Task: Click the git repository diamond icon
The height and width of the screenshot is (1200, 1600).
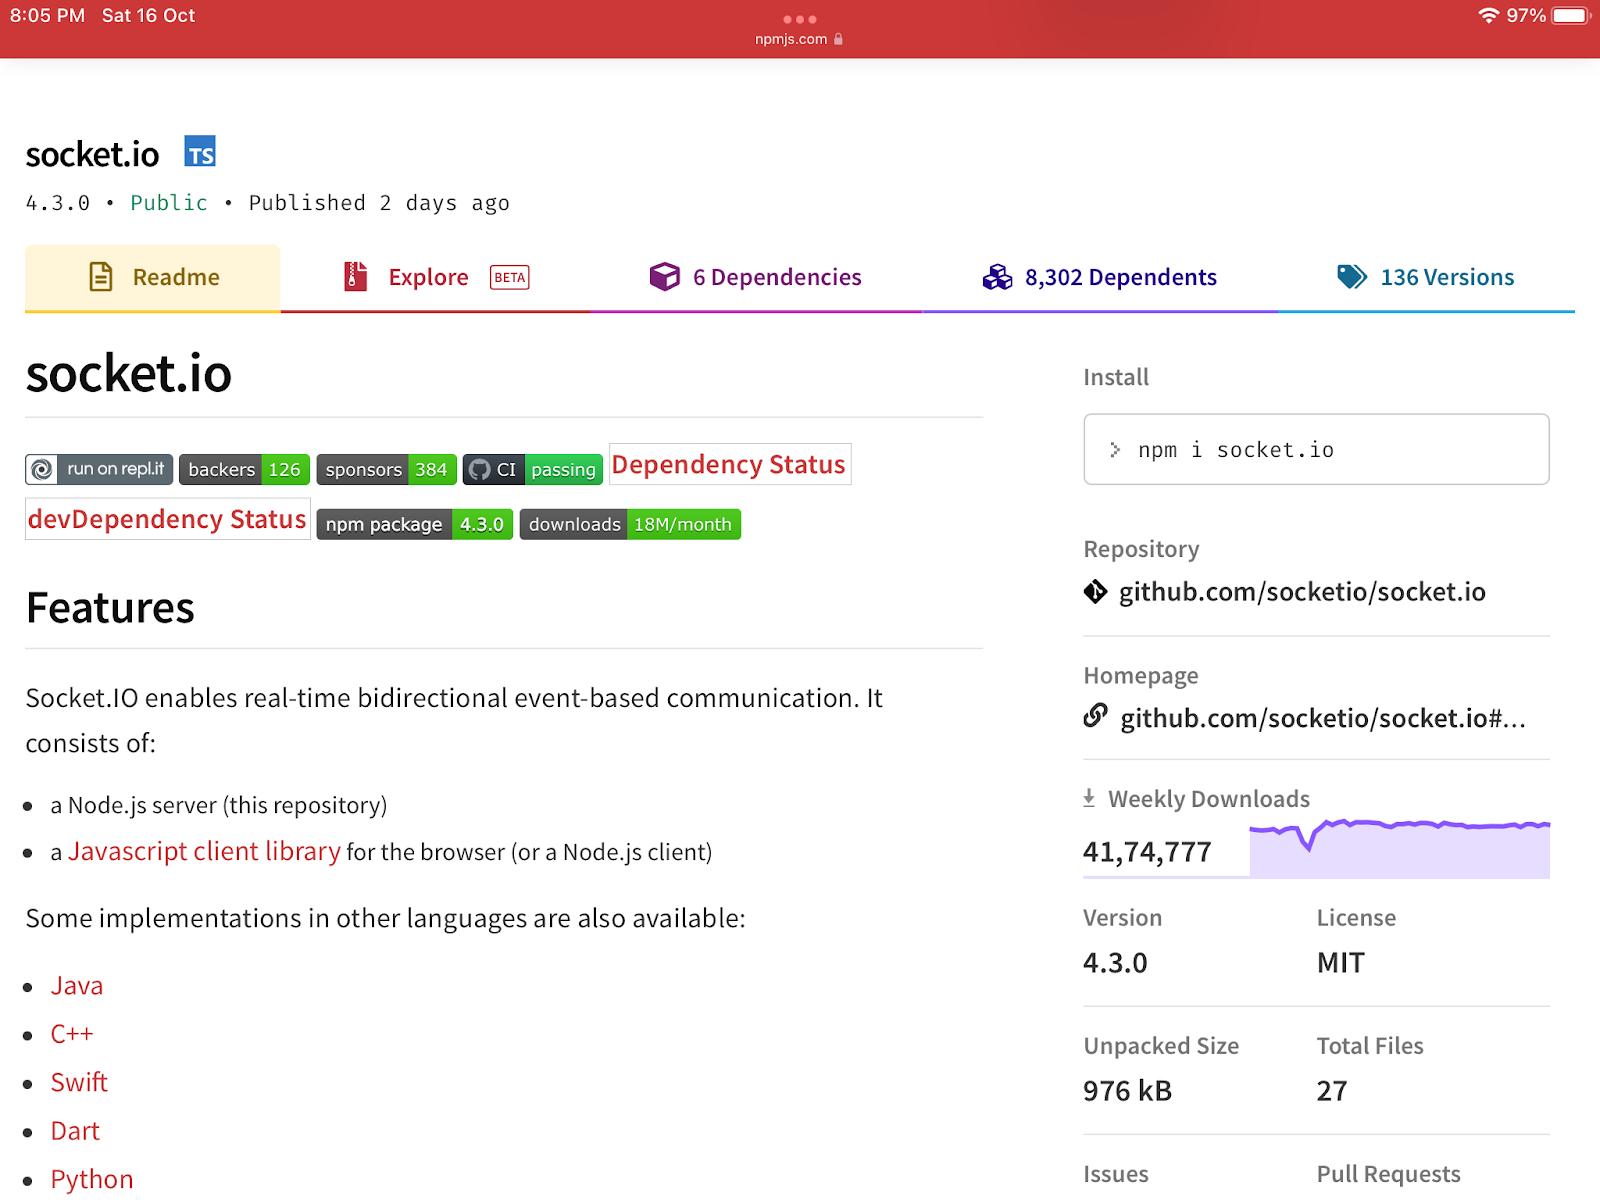Action: 1095,592
